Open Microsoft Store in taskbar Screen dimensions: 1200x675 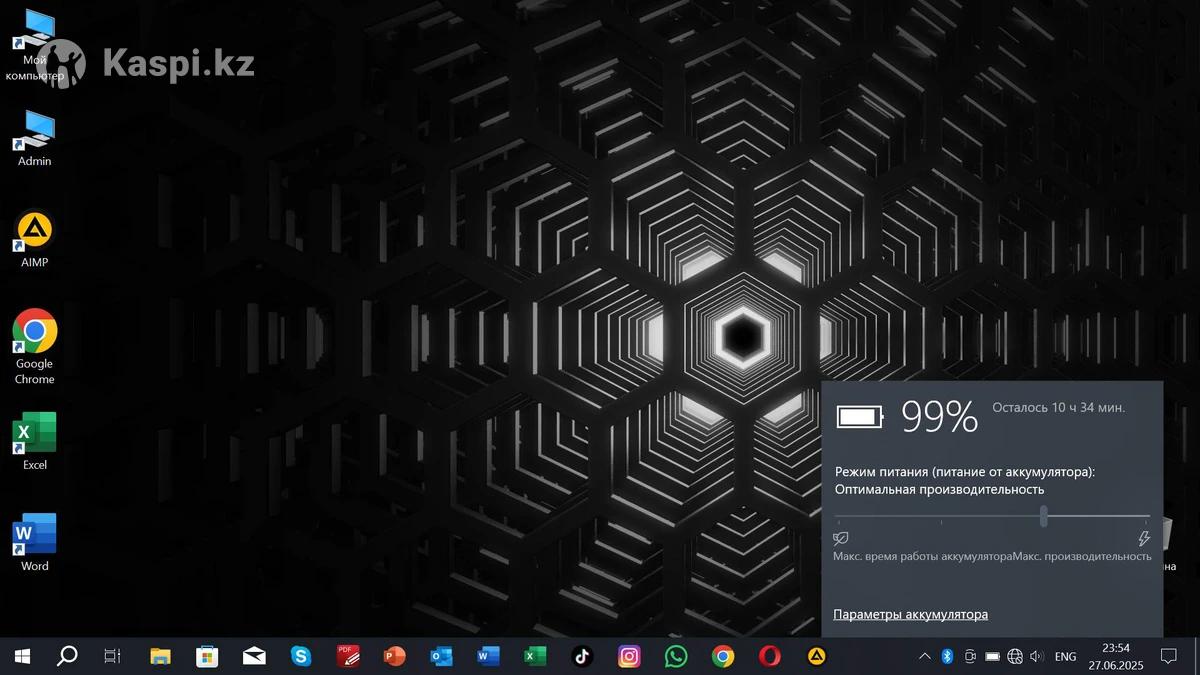pos(207,656)
